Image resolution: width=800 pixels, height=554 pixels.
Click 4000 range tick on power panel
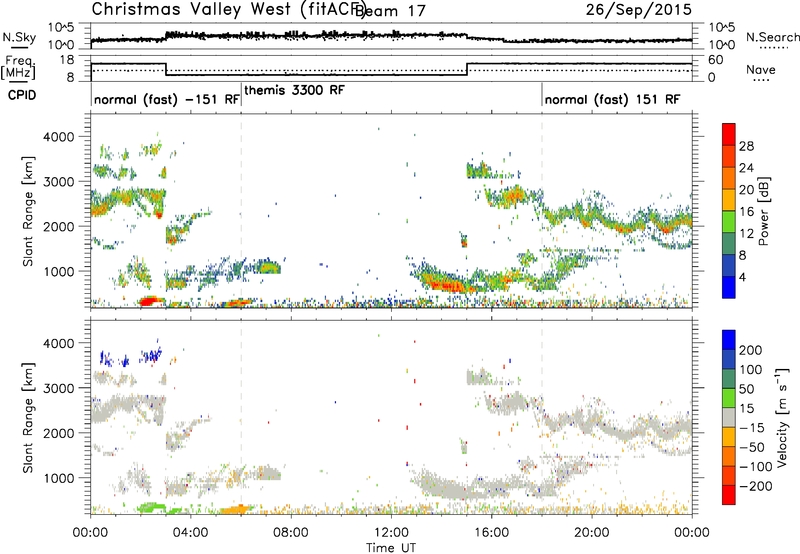tap(58, 137)
